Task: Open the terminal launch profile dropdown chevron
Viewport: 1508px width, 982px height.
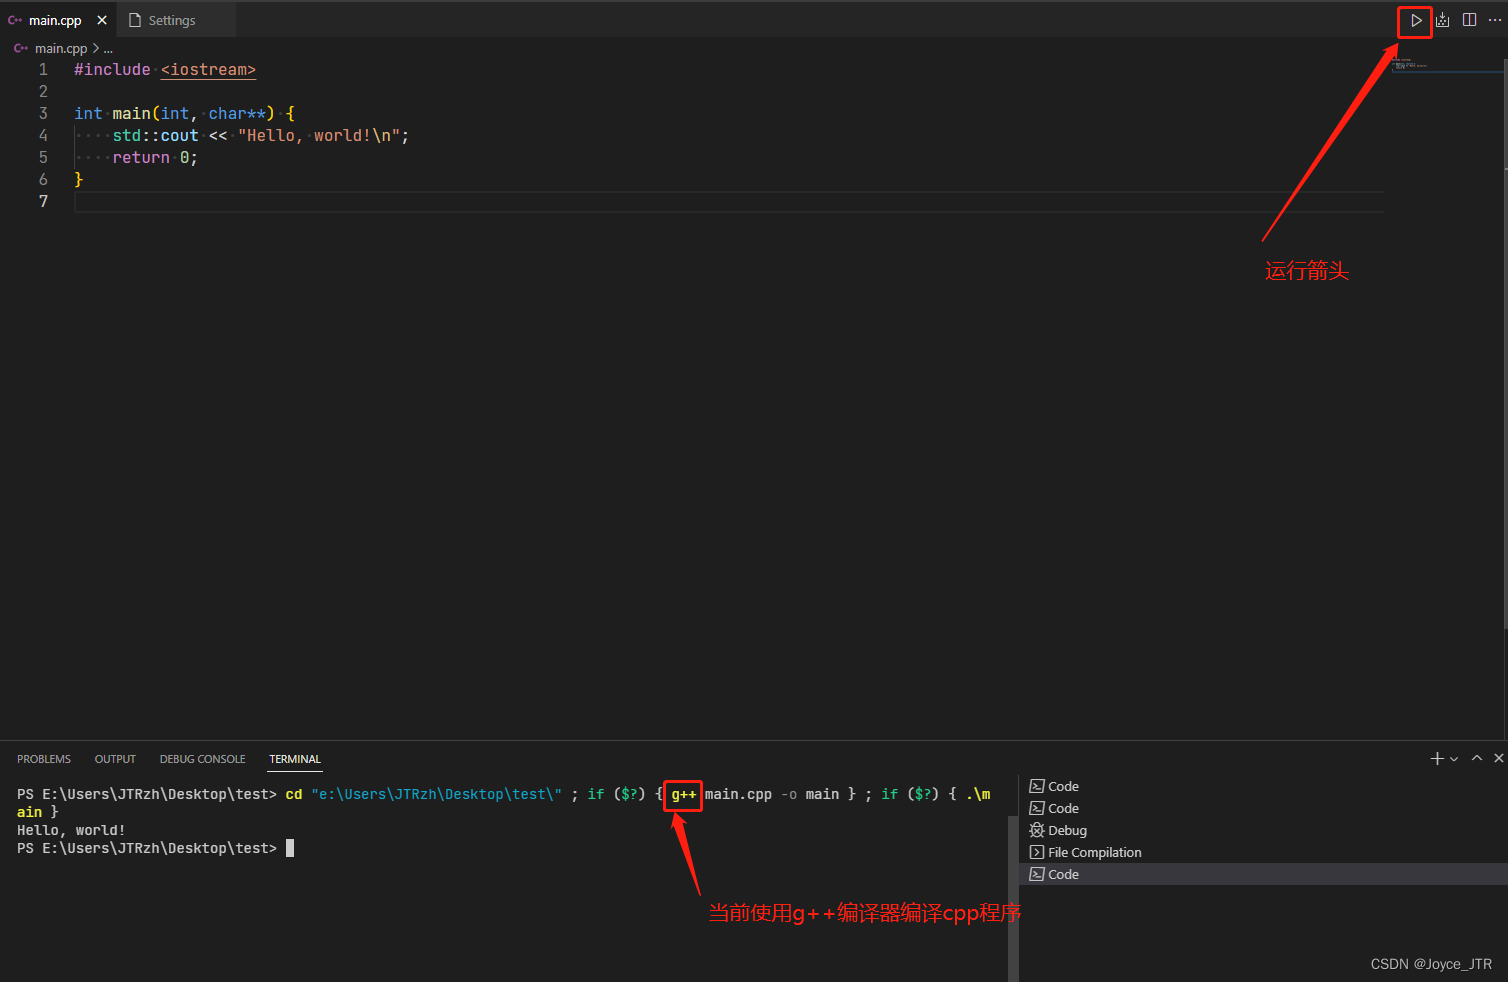Action: coord(1453,759)
